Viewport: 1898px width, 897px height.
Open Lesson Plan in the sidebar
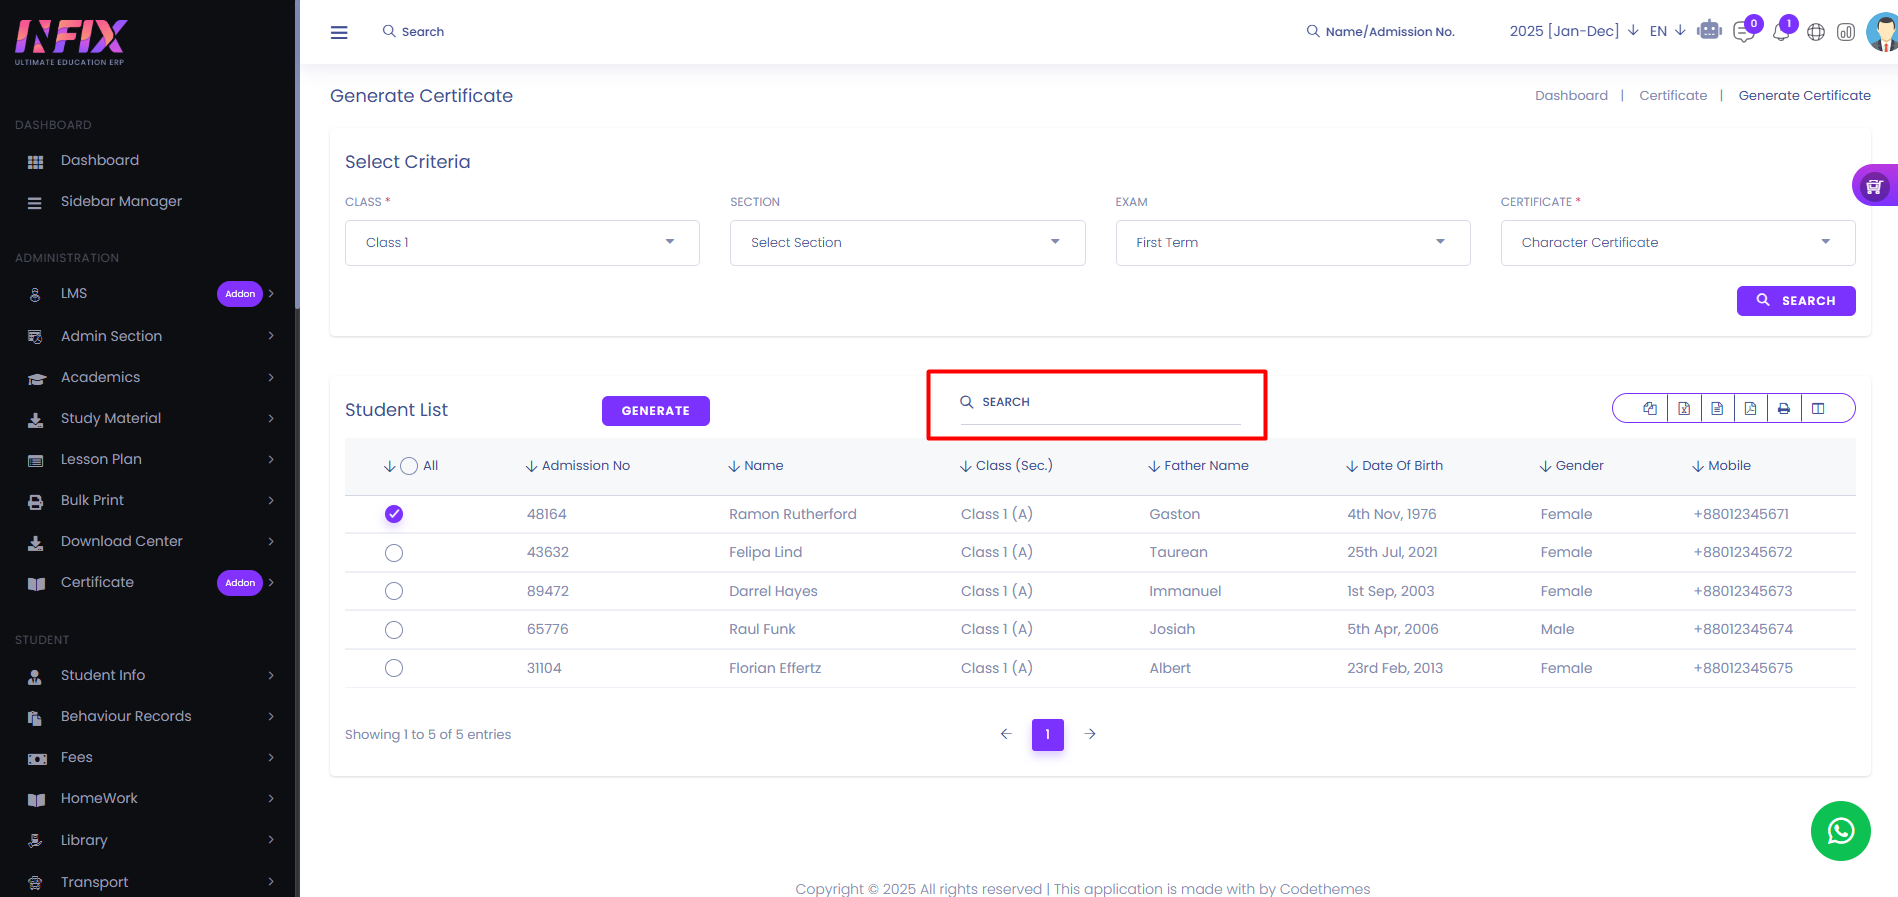[x=148, y=459]
